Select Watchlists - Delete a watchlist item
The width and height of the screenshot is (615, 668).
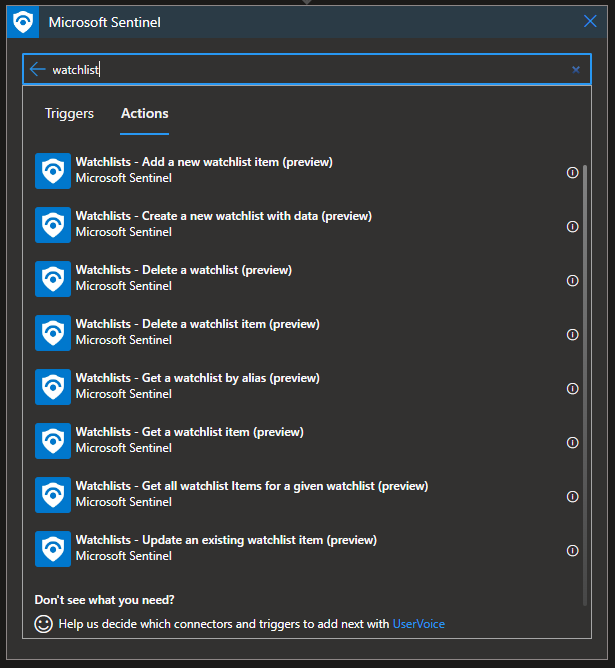pyautogui.click(x=198, y=324)
